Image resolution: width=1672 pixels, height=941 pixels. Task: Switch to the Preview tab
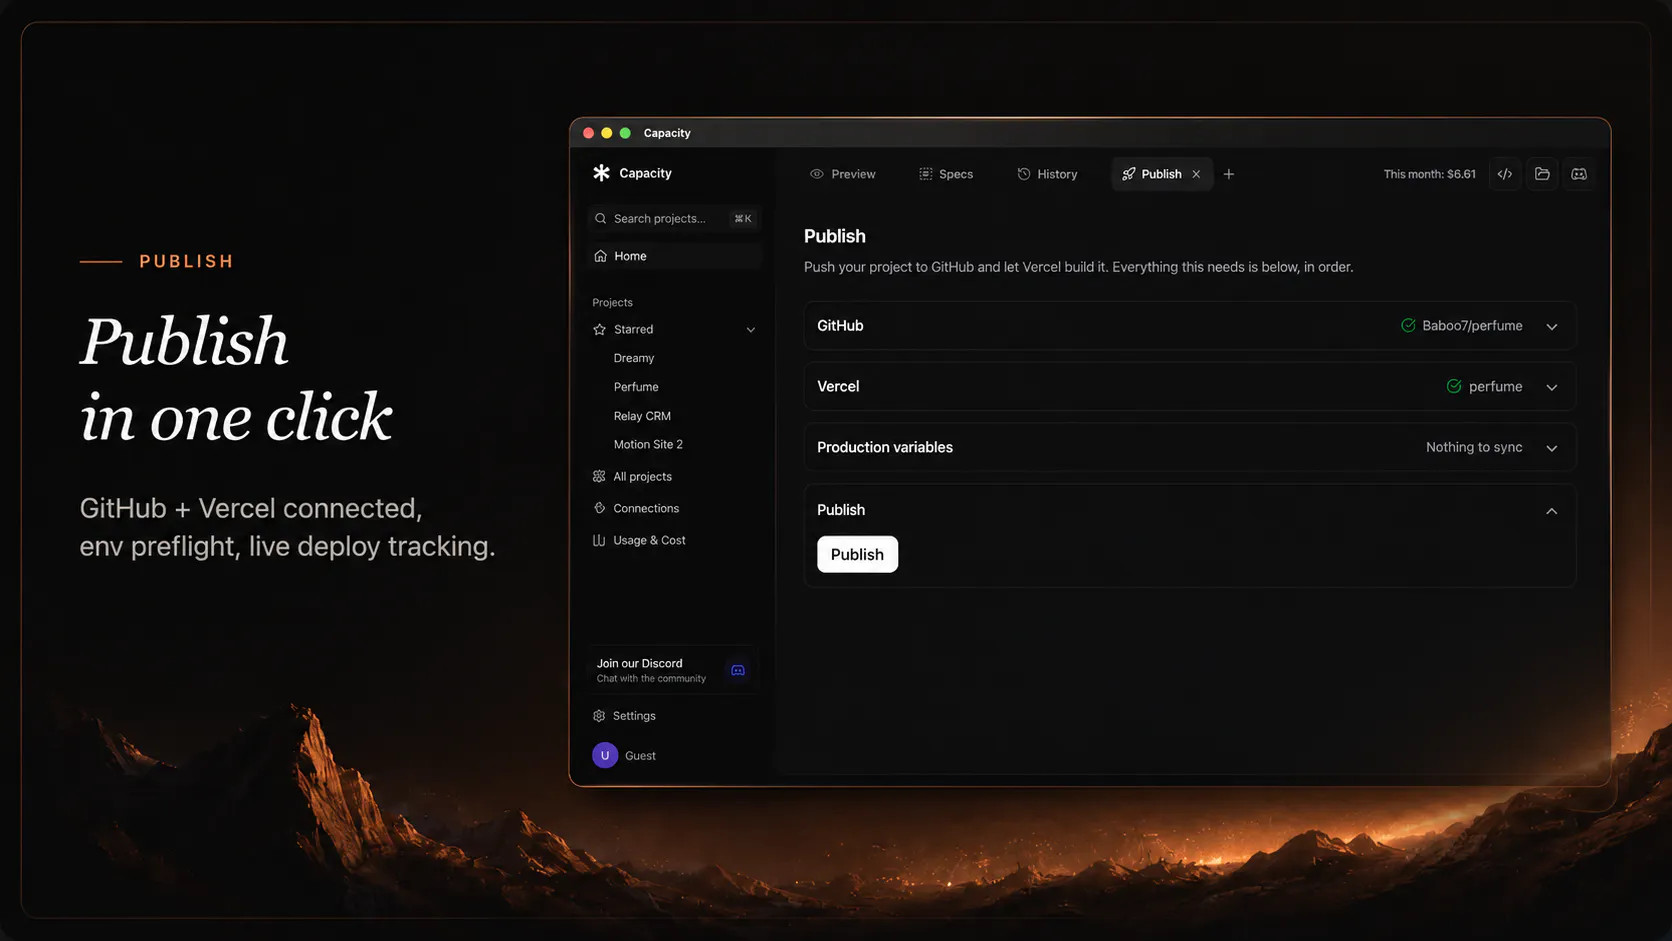pos(843,174)
